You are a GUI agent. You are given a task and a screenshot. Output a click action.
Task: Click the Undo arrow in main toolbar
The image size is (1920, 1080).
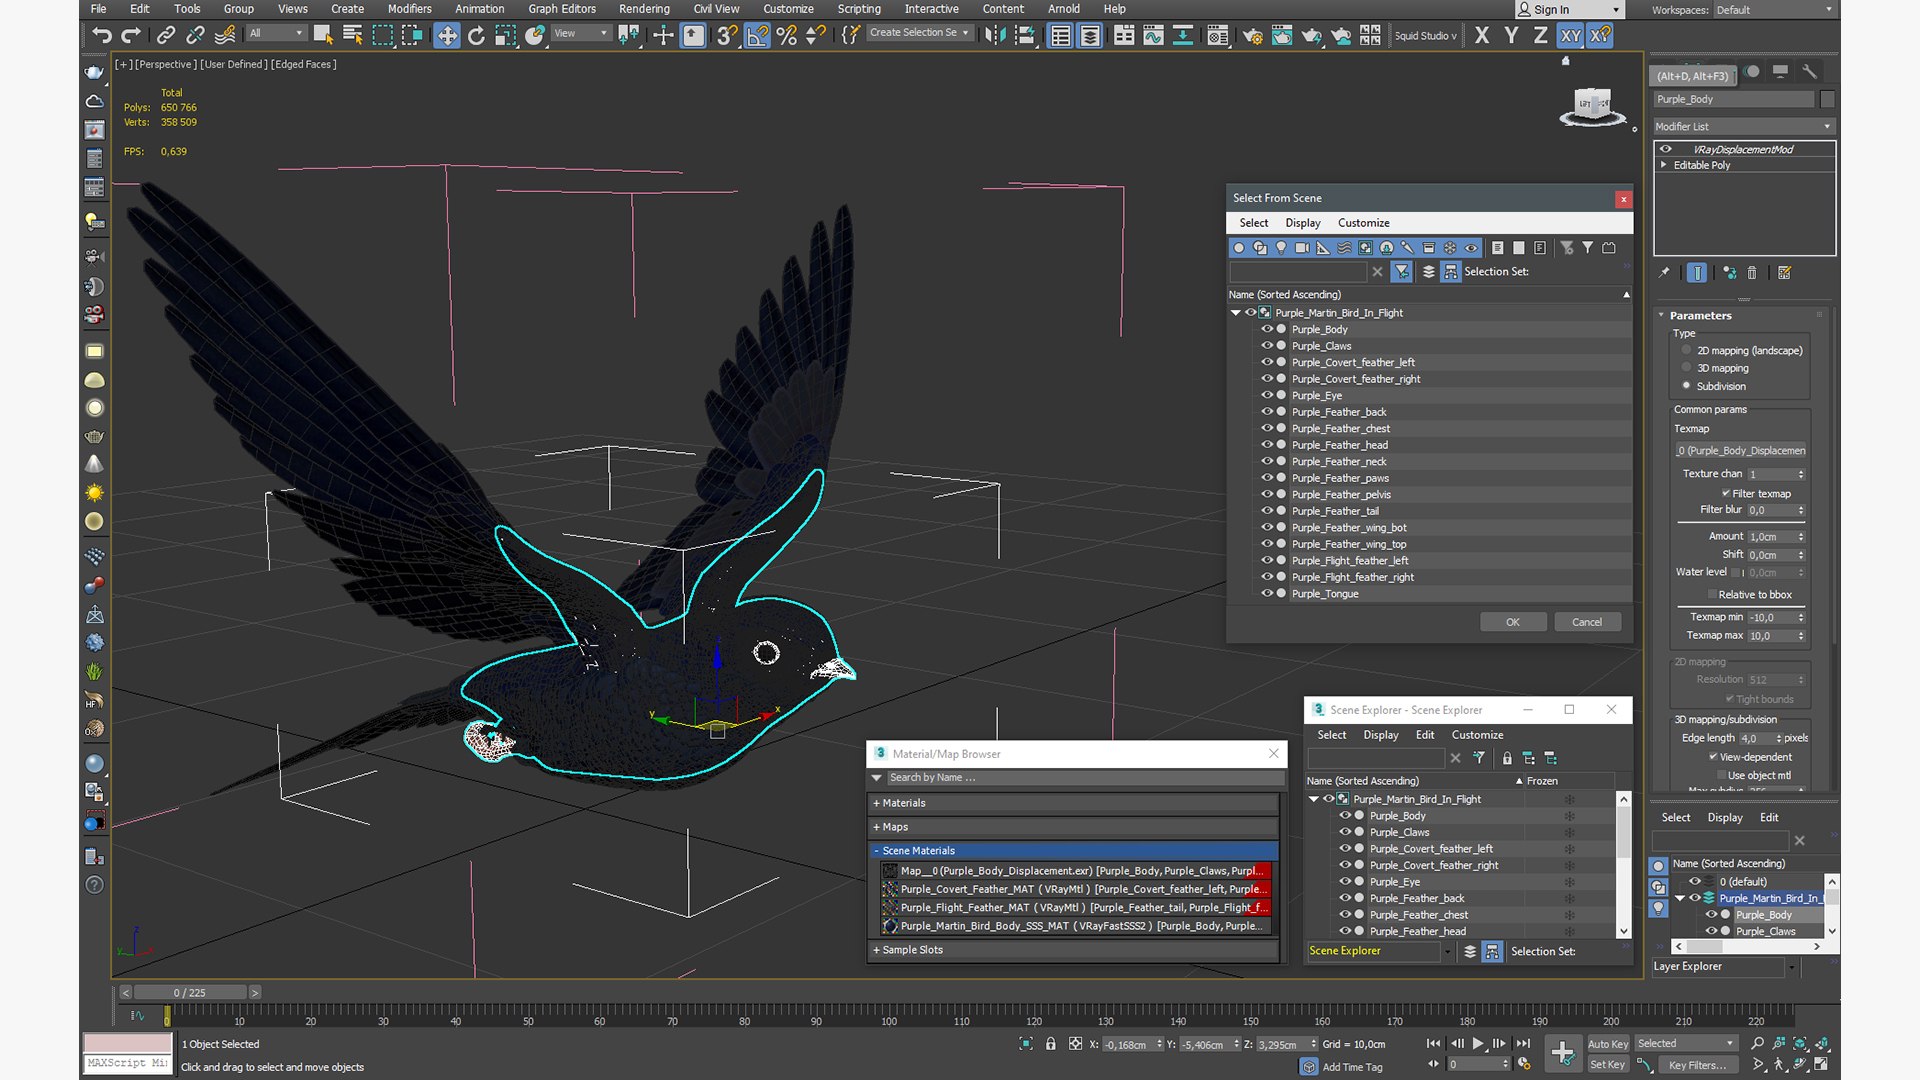101,36
